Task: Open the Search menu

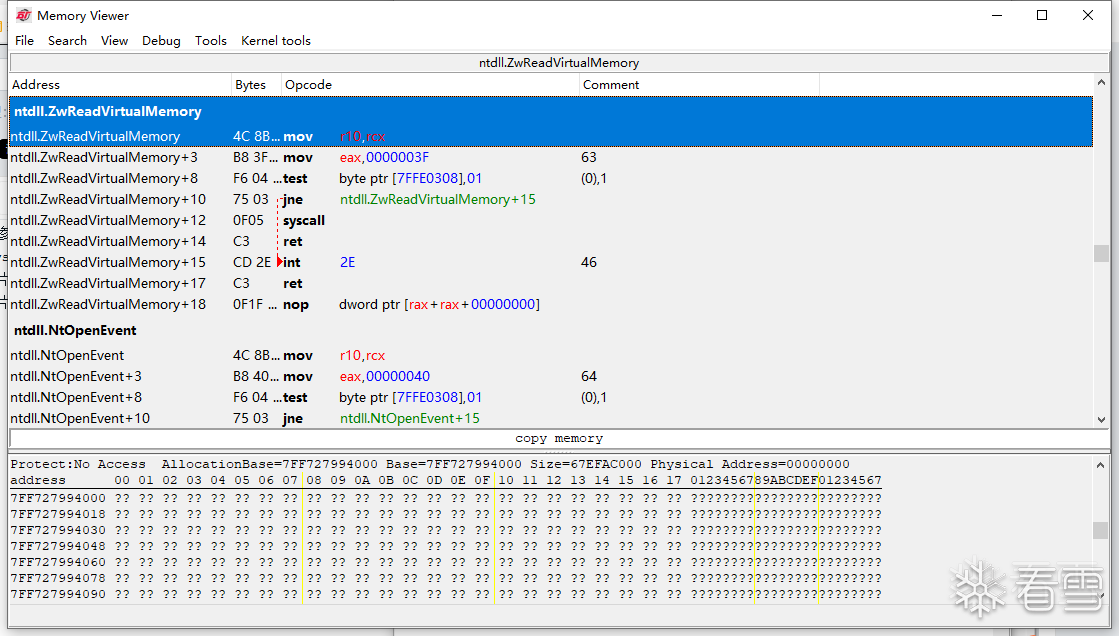Action: tap(67, 41)
